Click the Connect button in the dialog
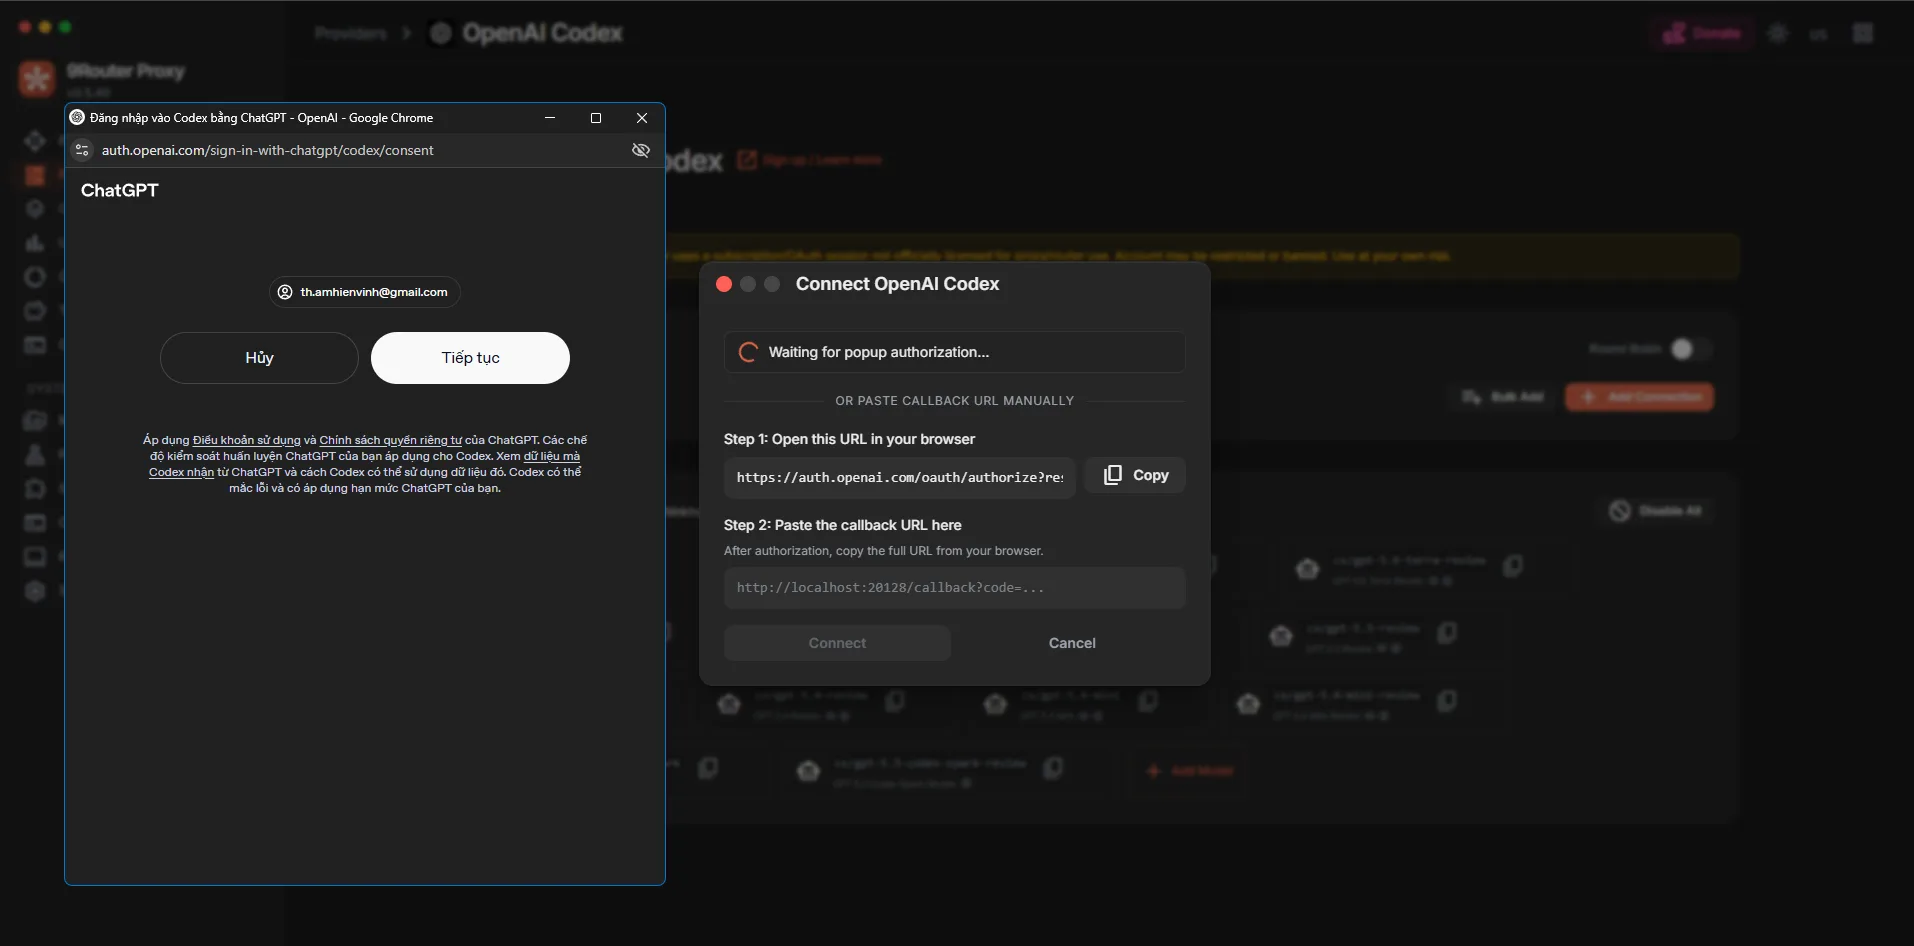Viewport: 1914px width, 946px height. click(837, 643)
